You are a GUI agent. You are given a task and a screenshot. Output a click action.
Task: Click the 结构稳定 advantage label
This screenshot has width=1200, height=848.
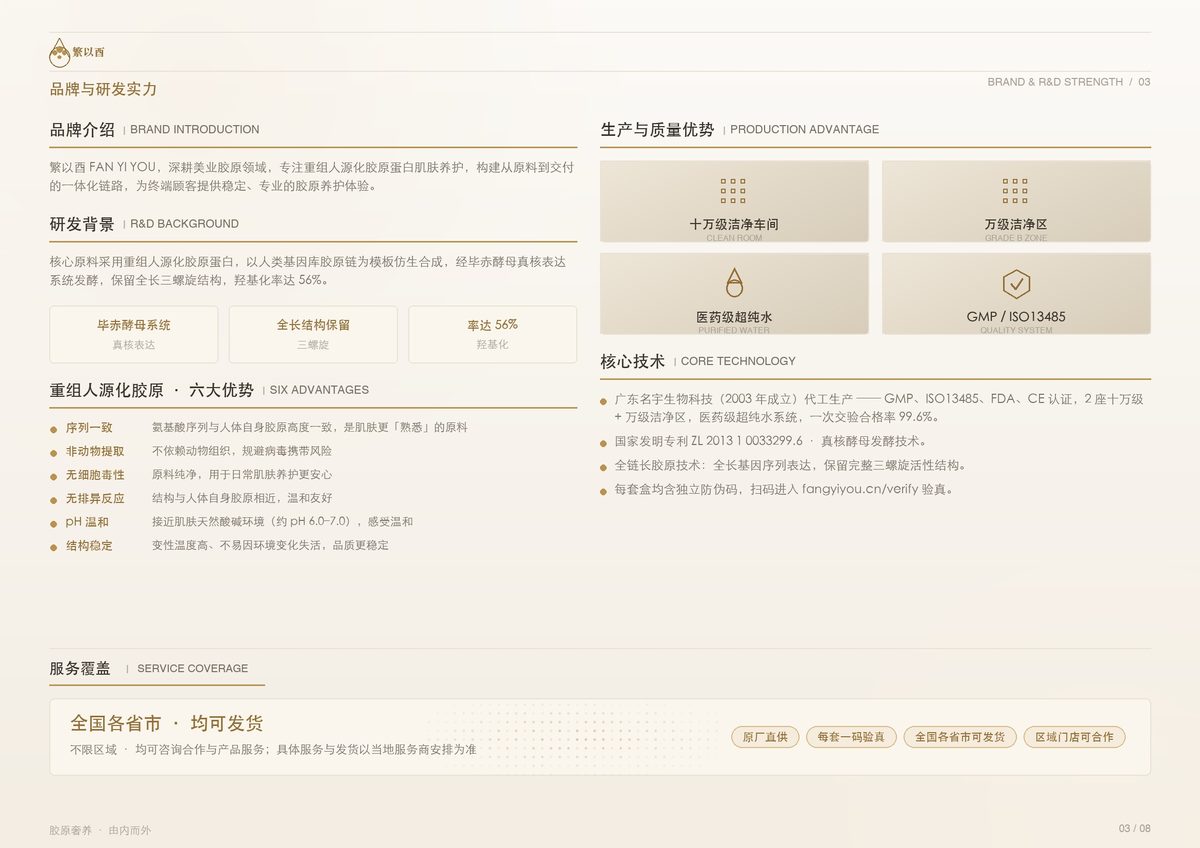click(x=89, y=545)
